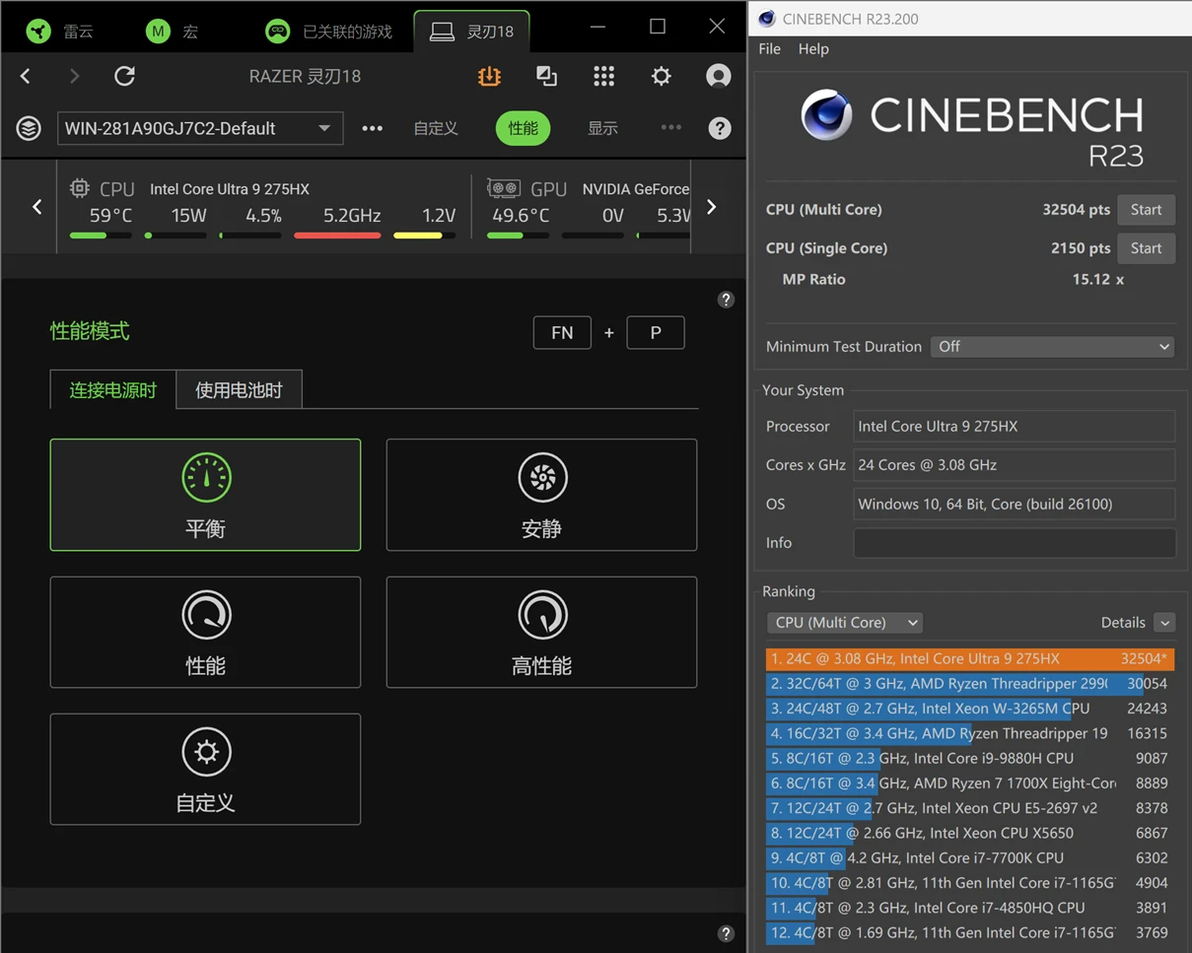This screenshot has height=953, width=1192.
Task: Switch to the 自定义 top tab
Action: [436, 128]
